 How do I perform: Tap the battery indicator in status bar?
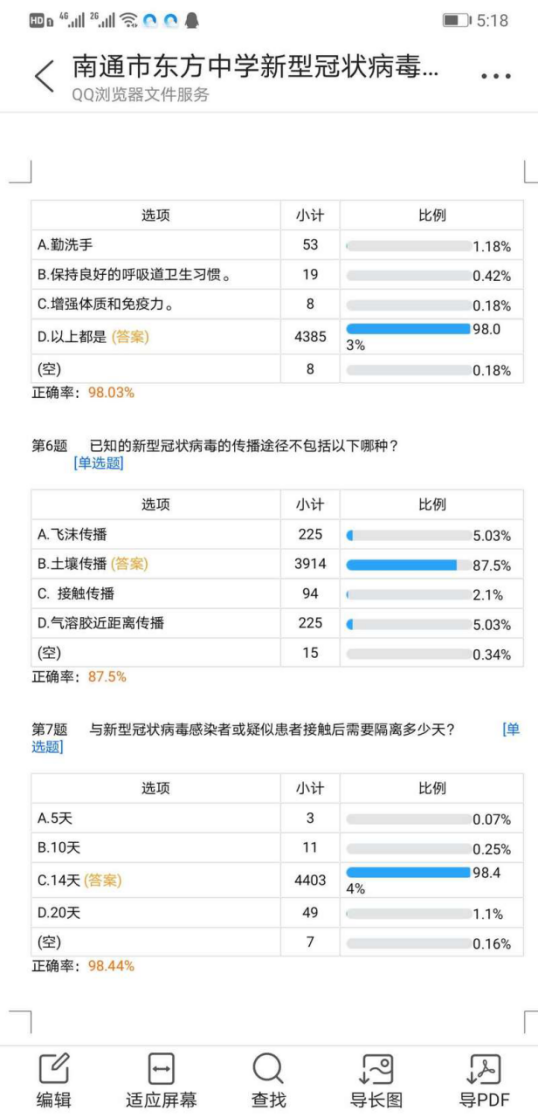pos(456,21)
